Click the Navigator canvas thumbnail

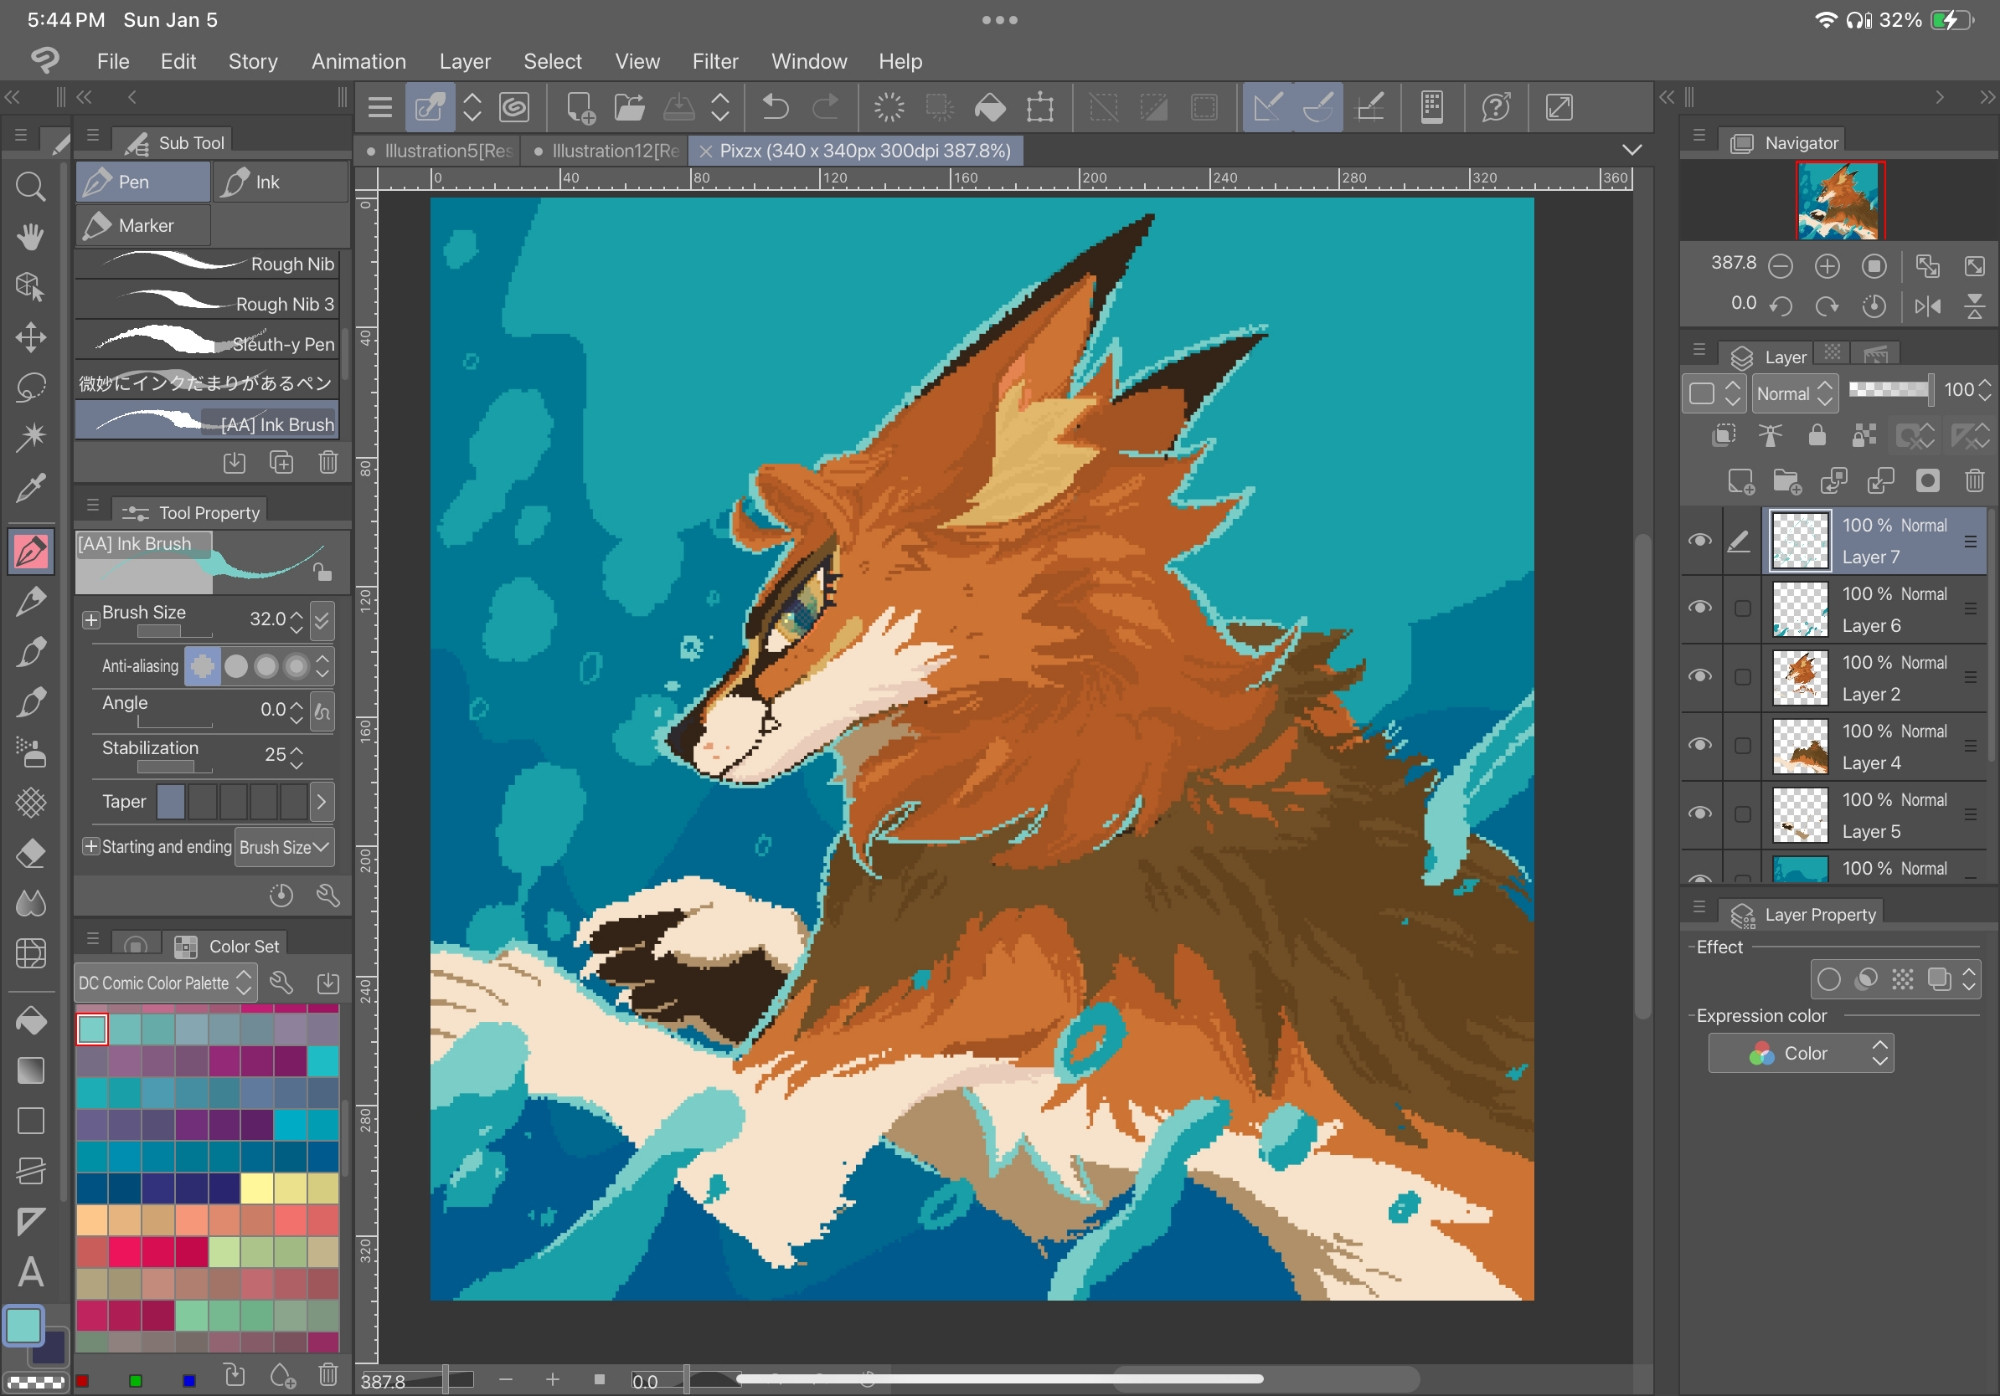coord(1840,200)
